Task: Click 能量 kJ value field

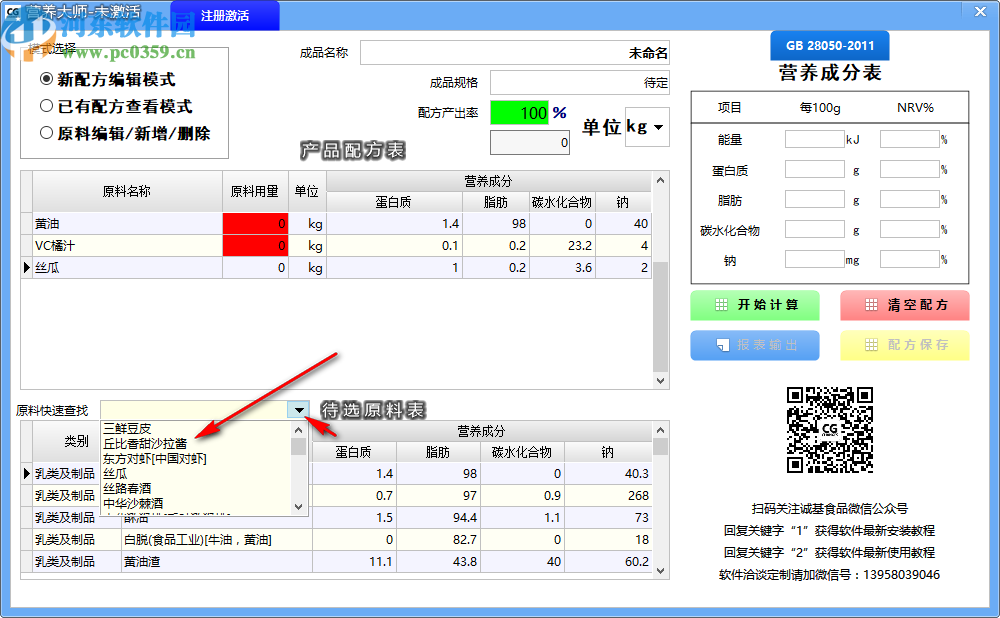Action: point(814,139)
